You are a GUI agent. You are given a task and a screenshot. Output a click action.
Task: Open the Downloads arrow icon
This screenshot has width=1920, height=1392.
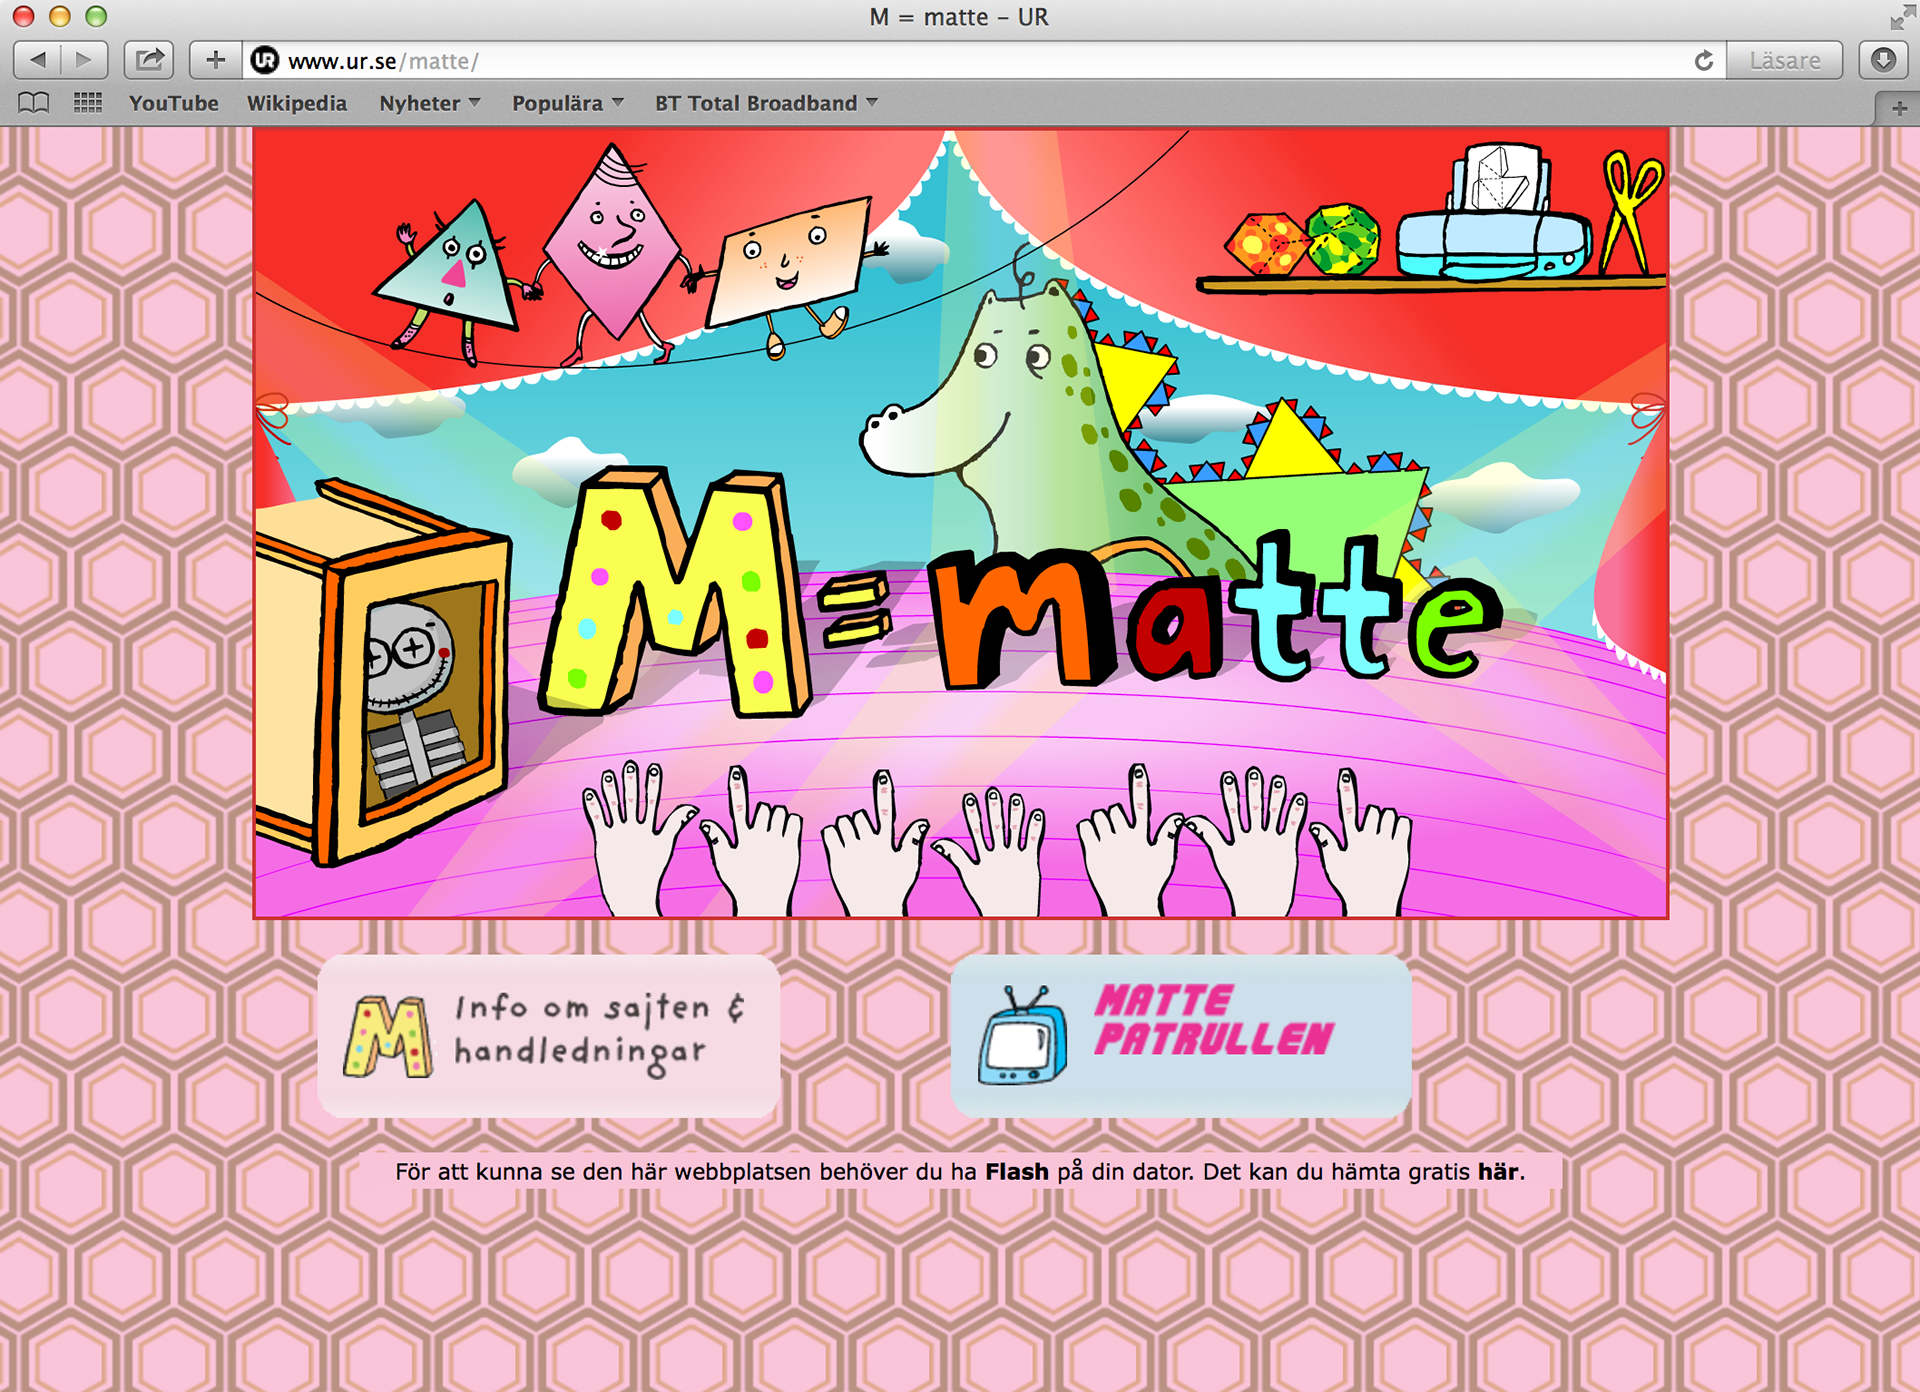coord(1883,60)
